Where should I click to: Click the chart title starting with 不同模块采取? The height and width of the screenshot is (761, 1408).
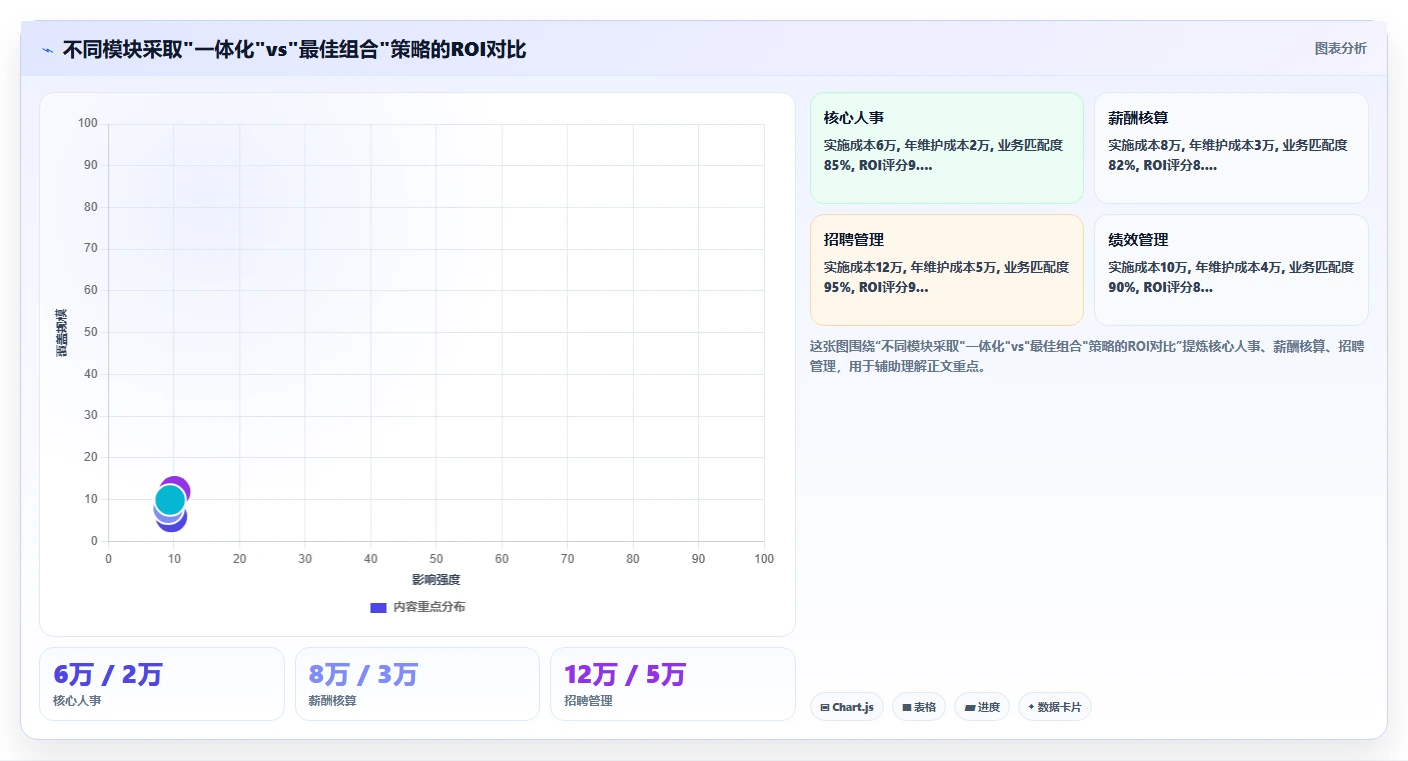click(294, 49)
